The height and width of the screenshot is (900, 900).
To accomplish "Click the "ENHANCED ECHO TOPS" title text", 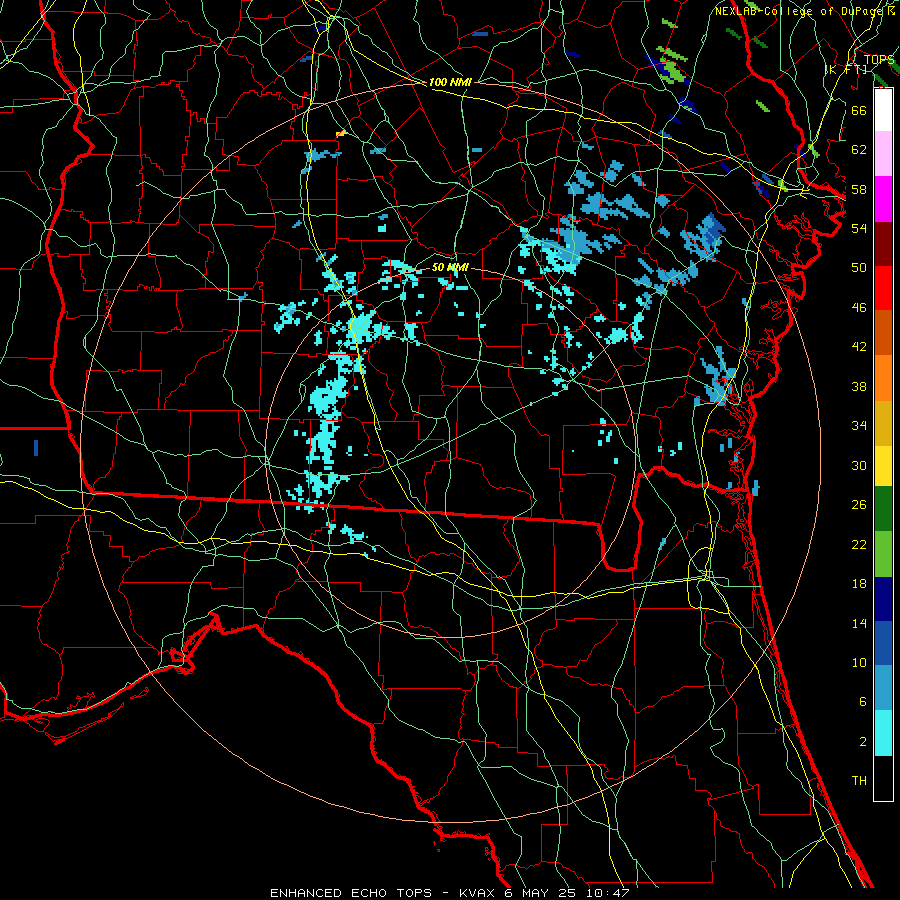I will (351, 893).
